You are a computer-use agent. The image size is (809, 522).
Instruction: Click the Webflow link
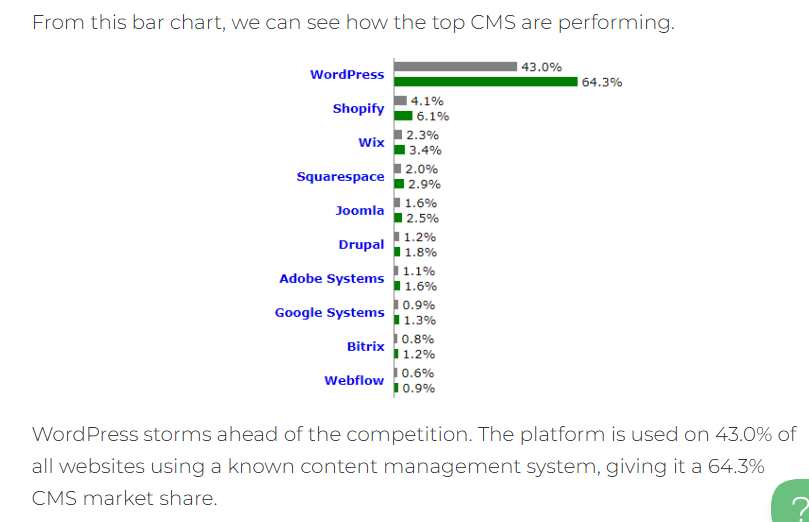pyautogui.click(x=354, y=381)
